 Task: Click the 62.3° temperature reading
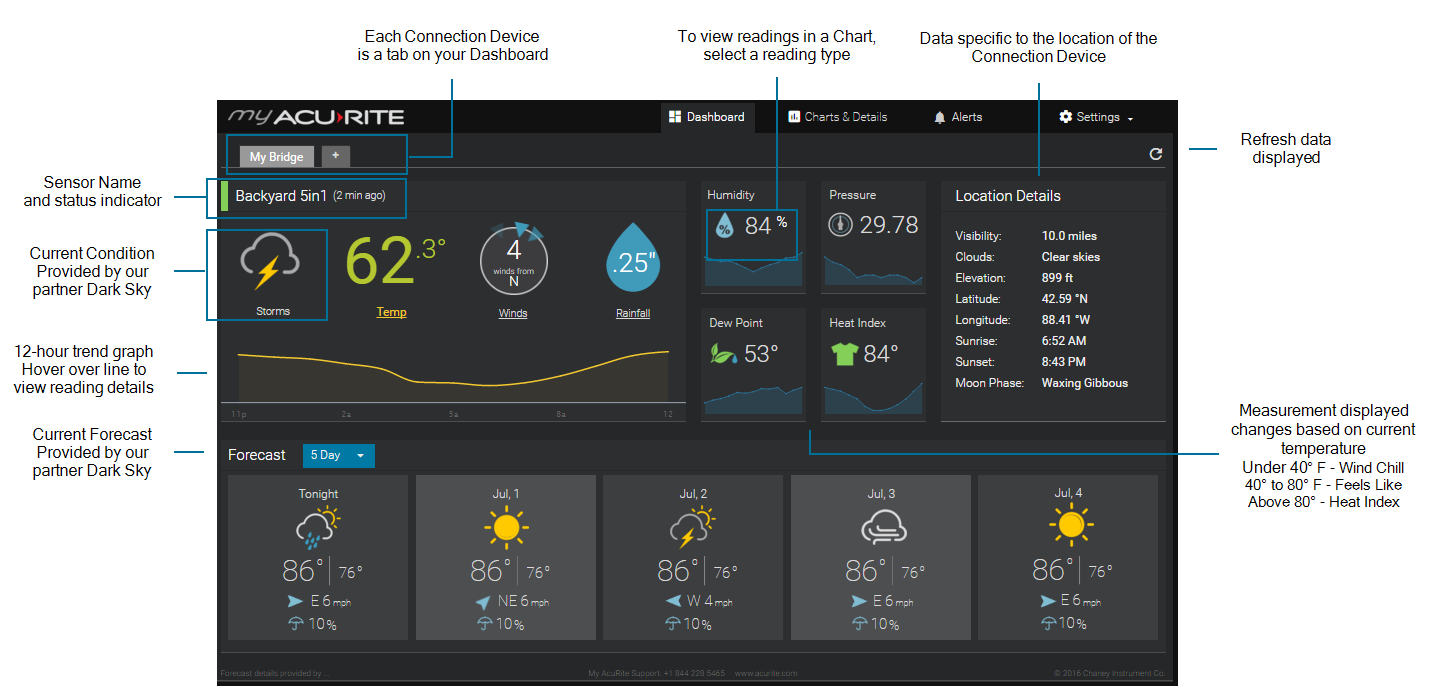395,261
